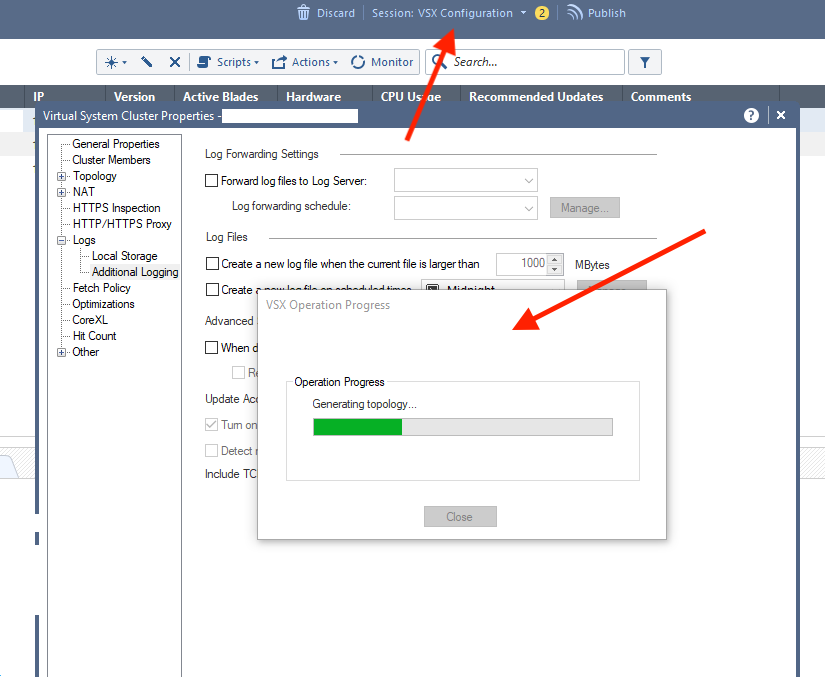Select Cluster Members in the tree
This screenshot has width=825, height=677.
(112, 160)
